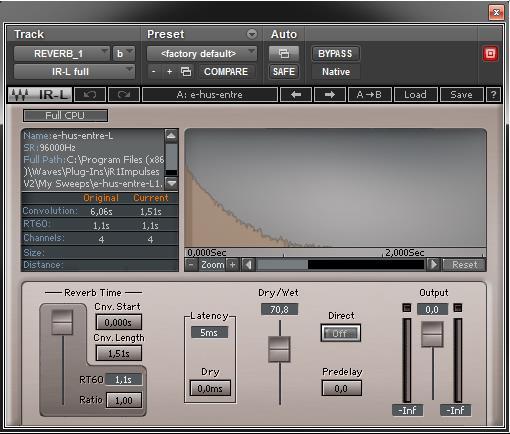This screenshot has height=434, width=510.
Task: Load next preset with right arrow
Action: pos(330,95)
